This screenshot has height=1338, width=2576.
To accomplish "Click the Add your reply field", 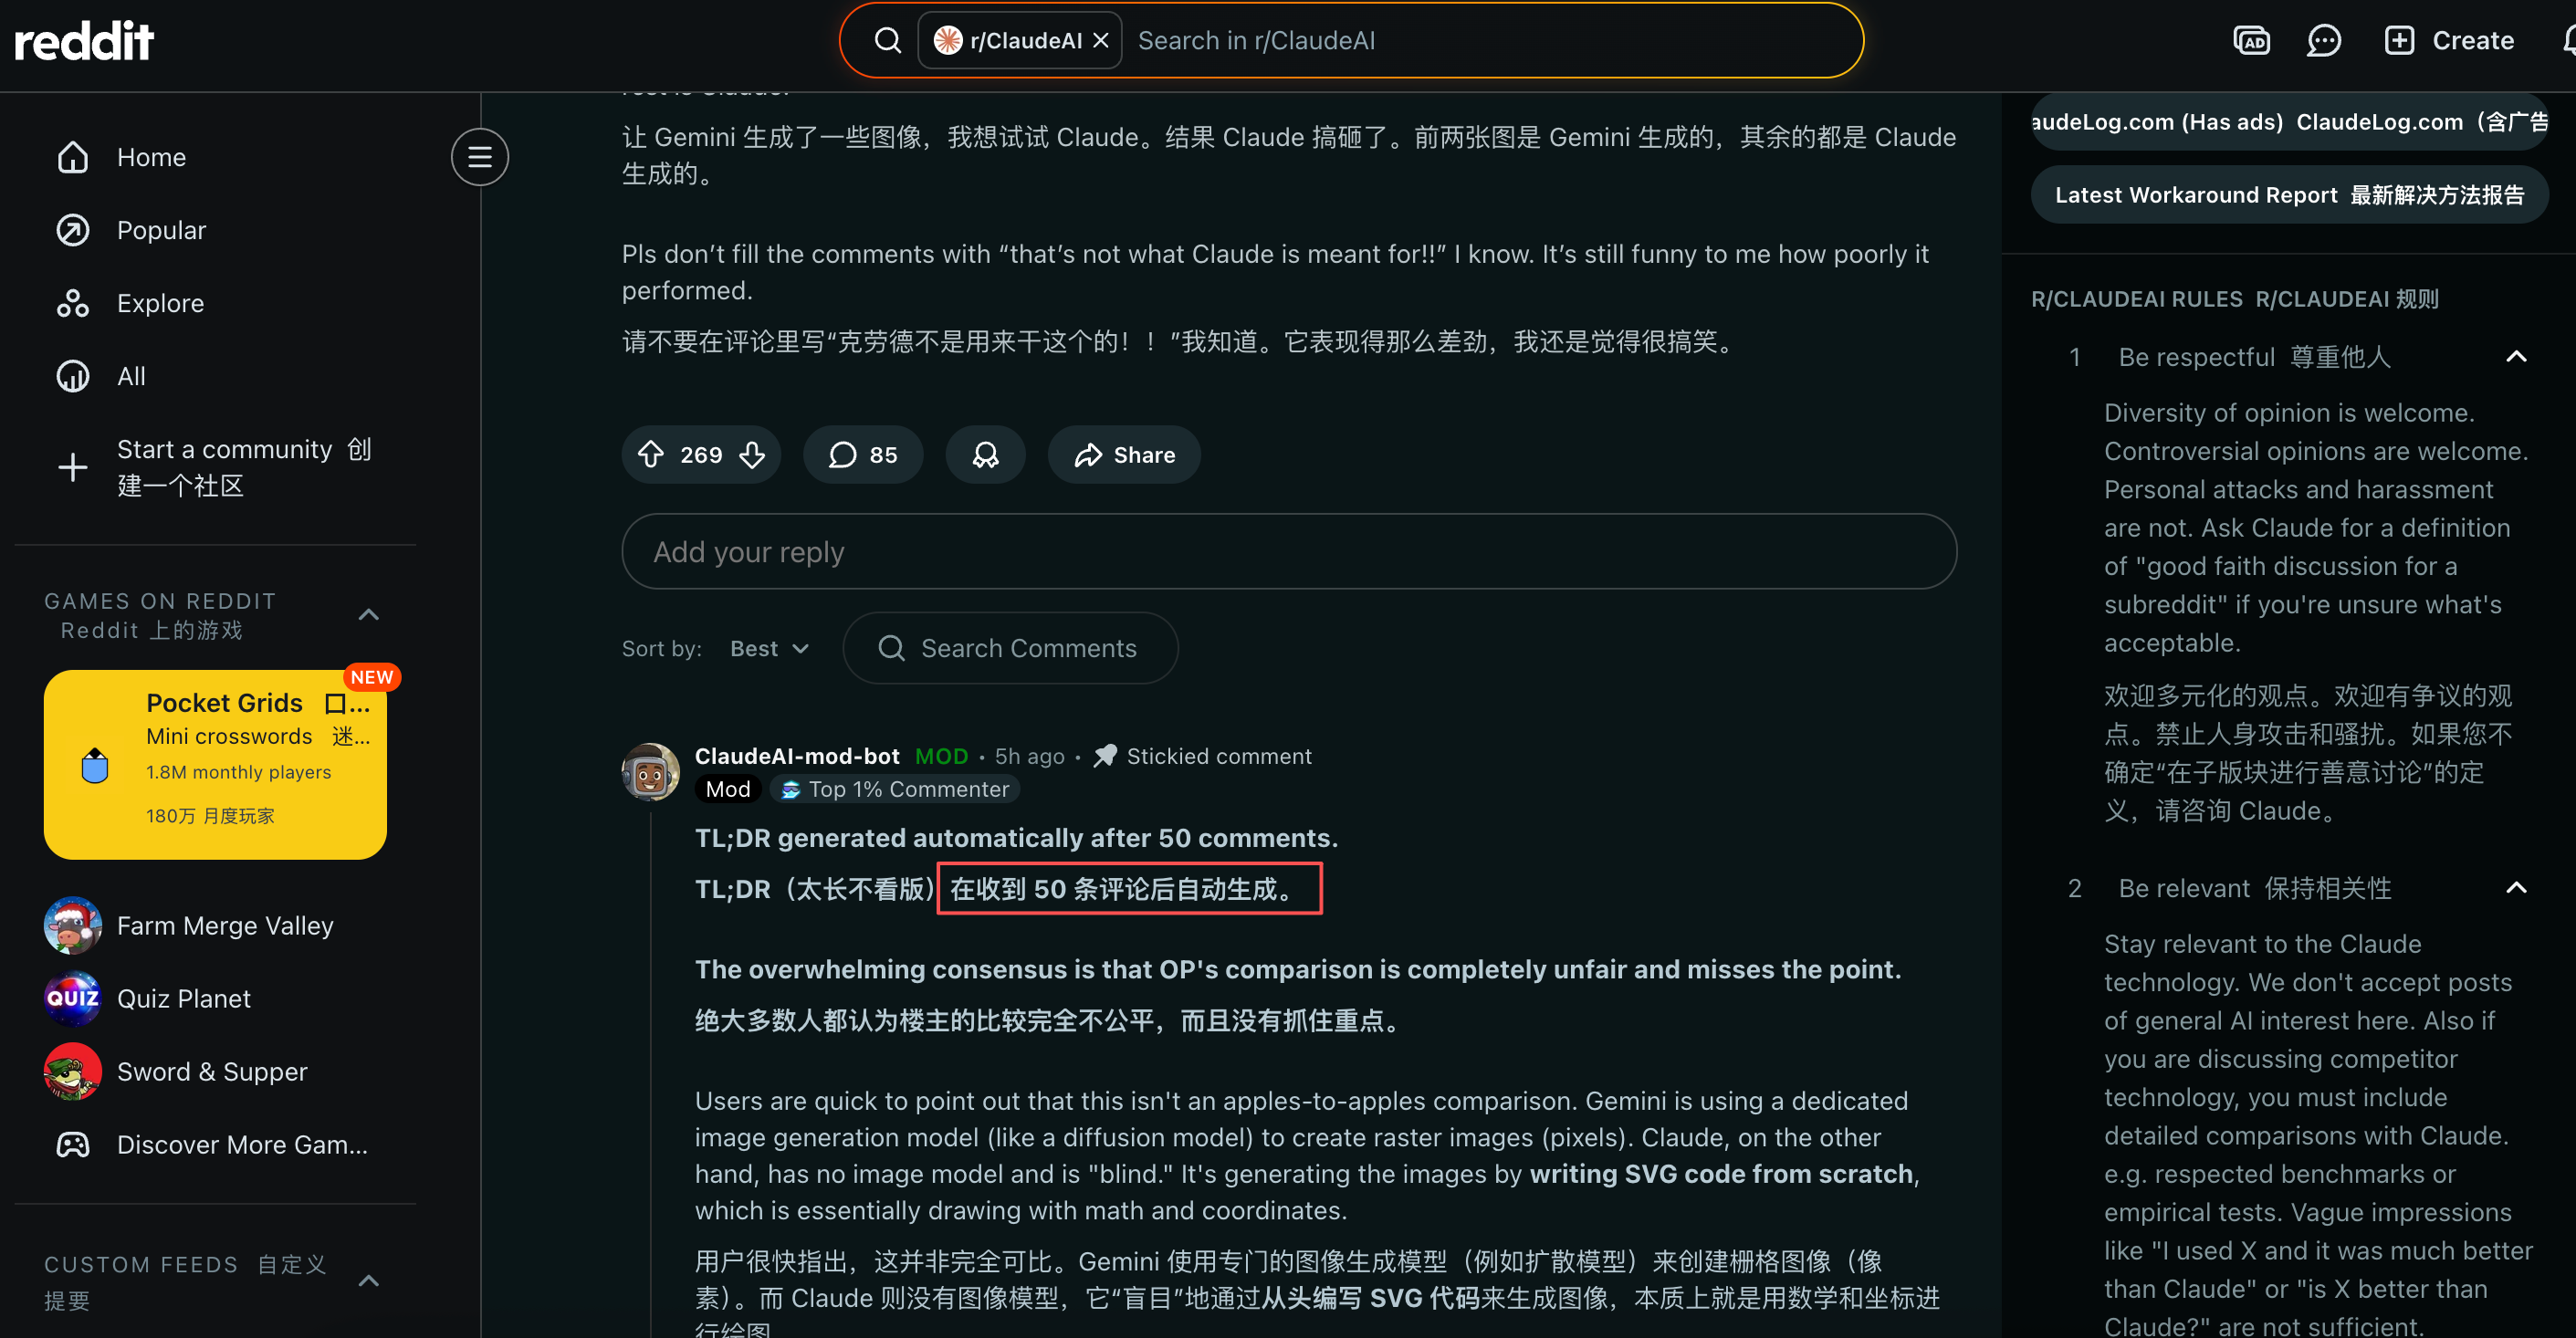I will [x=1288, y=552].
